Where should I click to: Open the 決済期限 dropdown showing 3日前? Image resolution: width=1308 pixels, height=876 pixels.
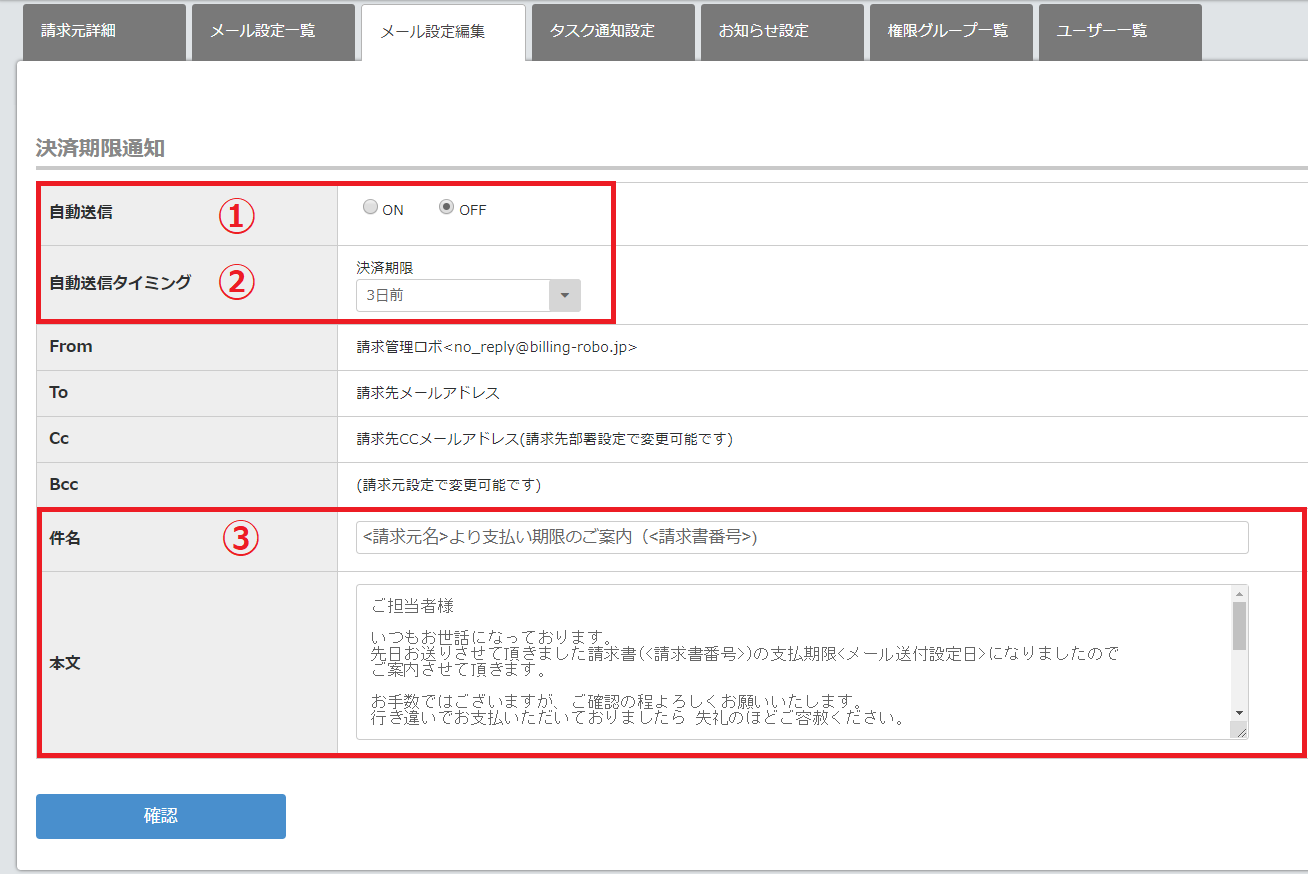click(453, 296)
